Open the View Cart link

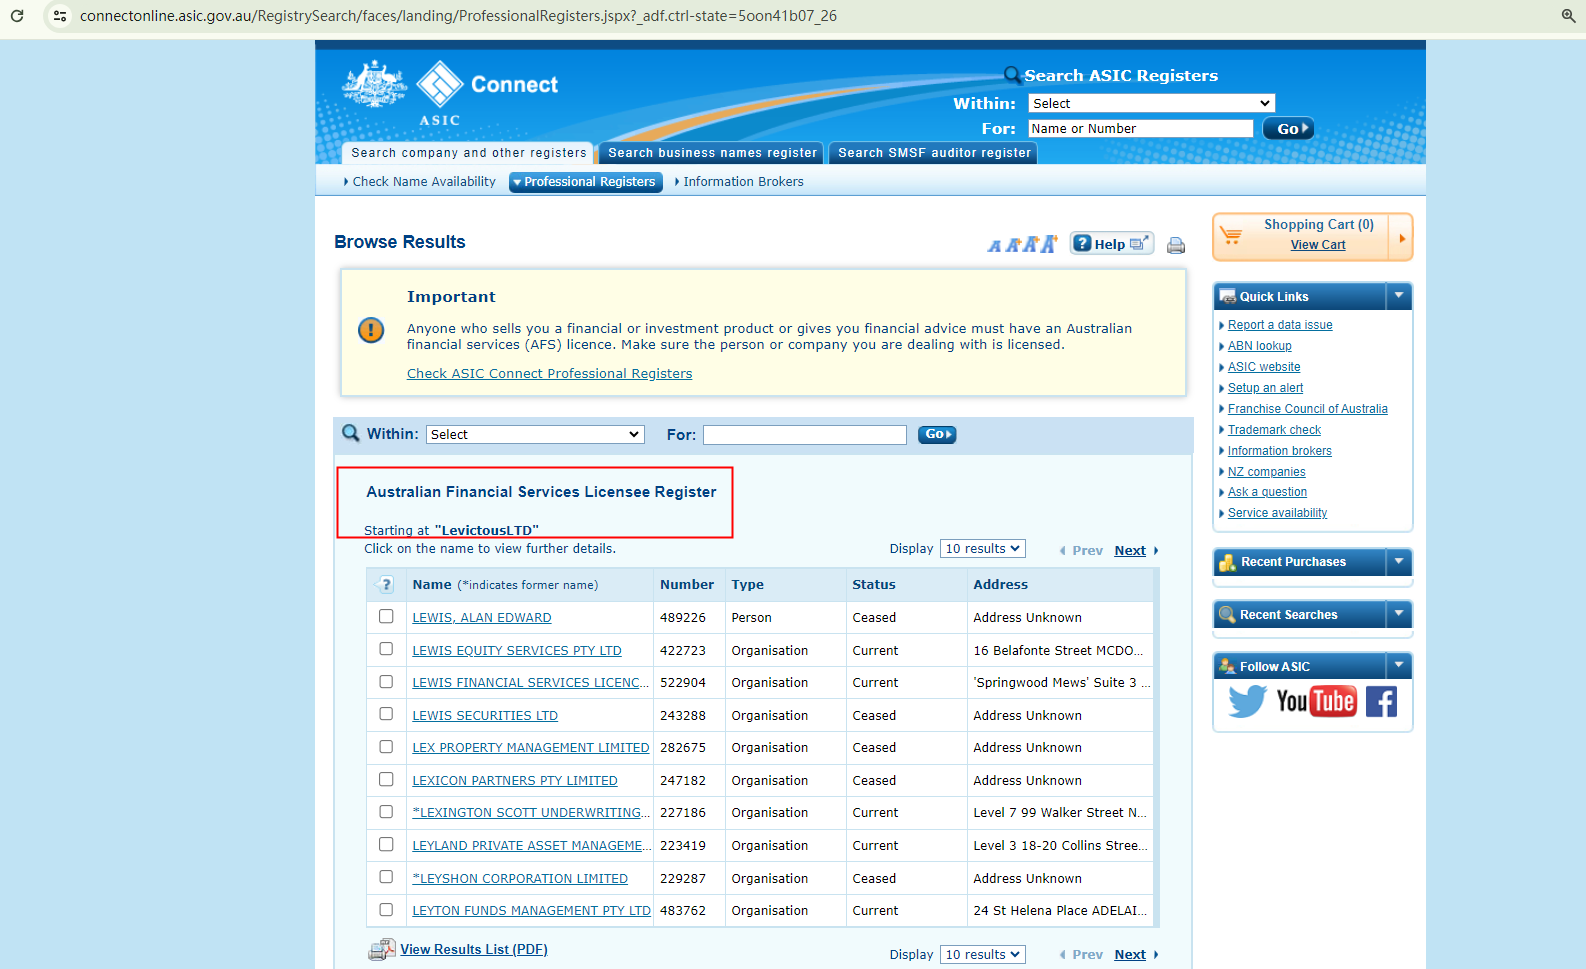pyautogui.click(x=1318, y=245)
